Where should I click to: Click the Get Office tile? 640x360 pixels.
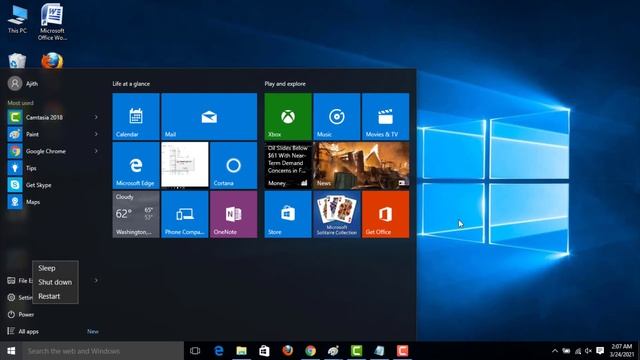click(x=385, y=214)
